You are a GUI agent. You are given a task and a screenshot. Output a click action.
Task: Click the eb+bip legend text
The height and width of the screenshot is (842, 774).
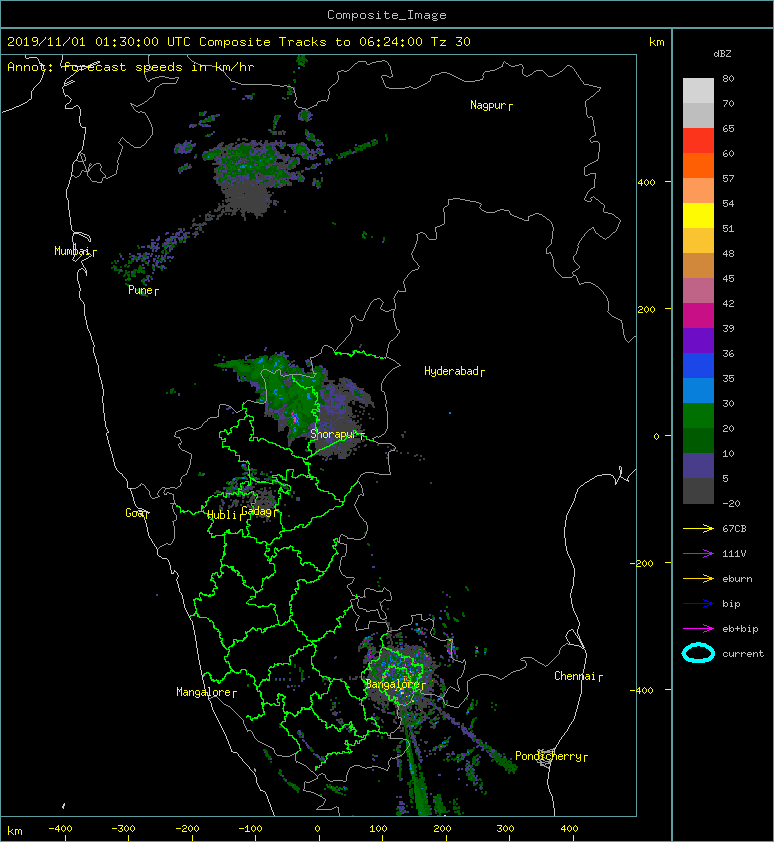[740, 629]
